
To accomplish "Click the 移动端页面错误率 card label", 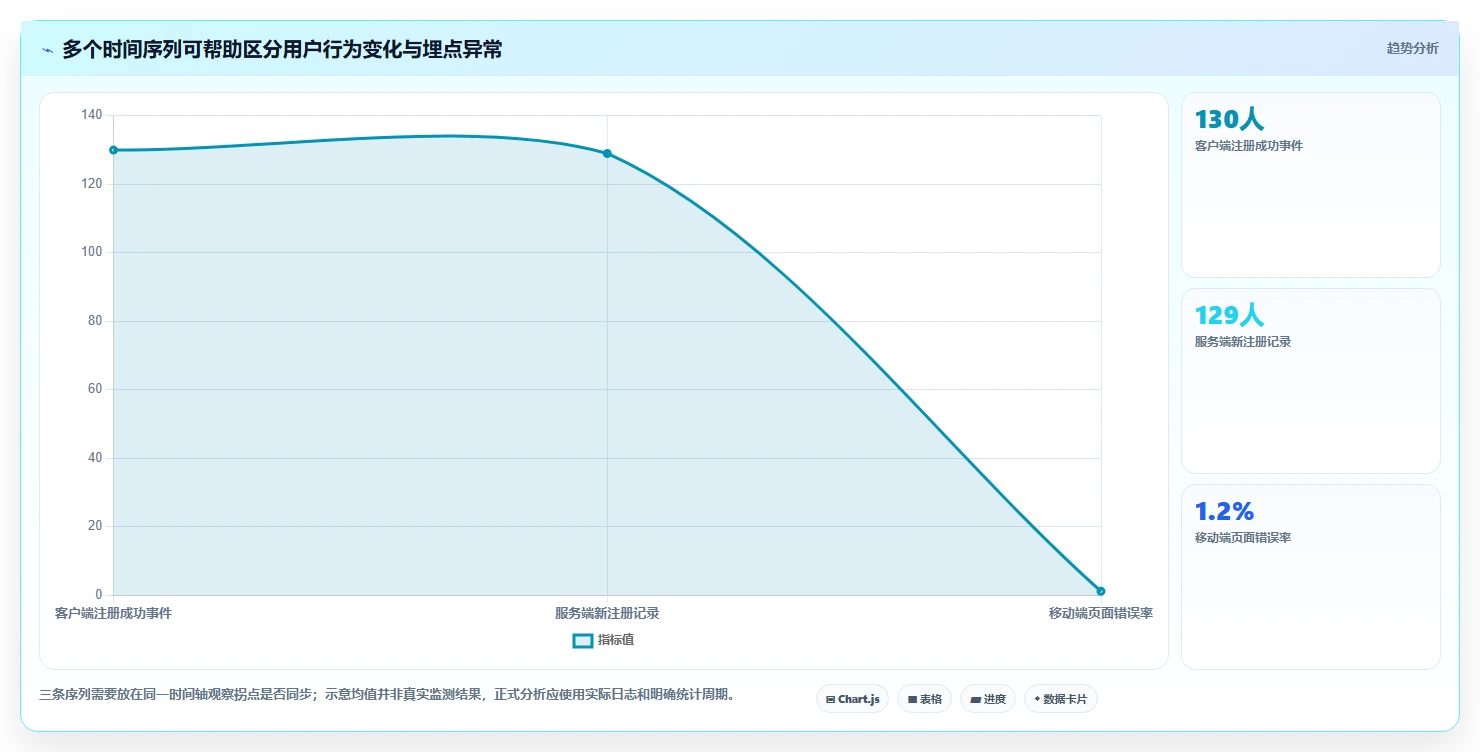I will click(1243, 538).
